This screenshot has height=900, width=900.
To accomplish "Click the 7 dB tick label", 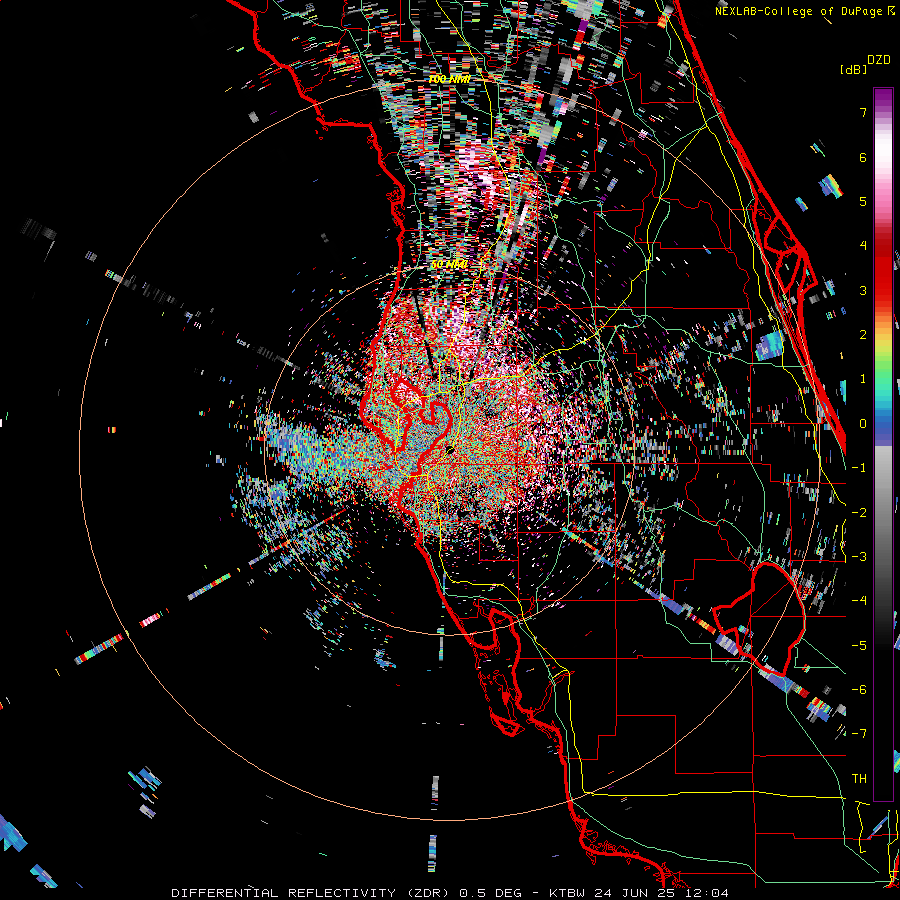I will (863, 112).
